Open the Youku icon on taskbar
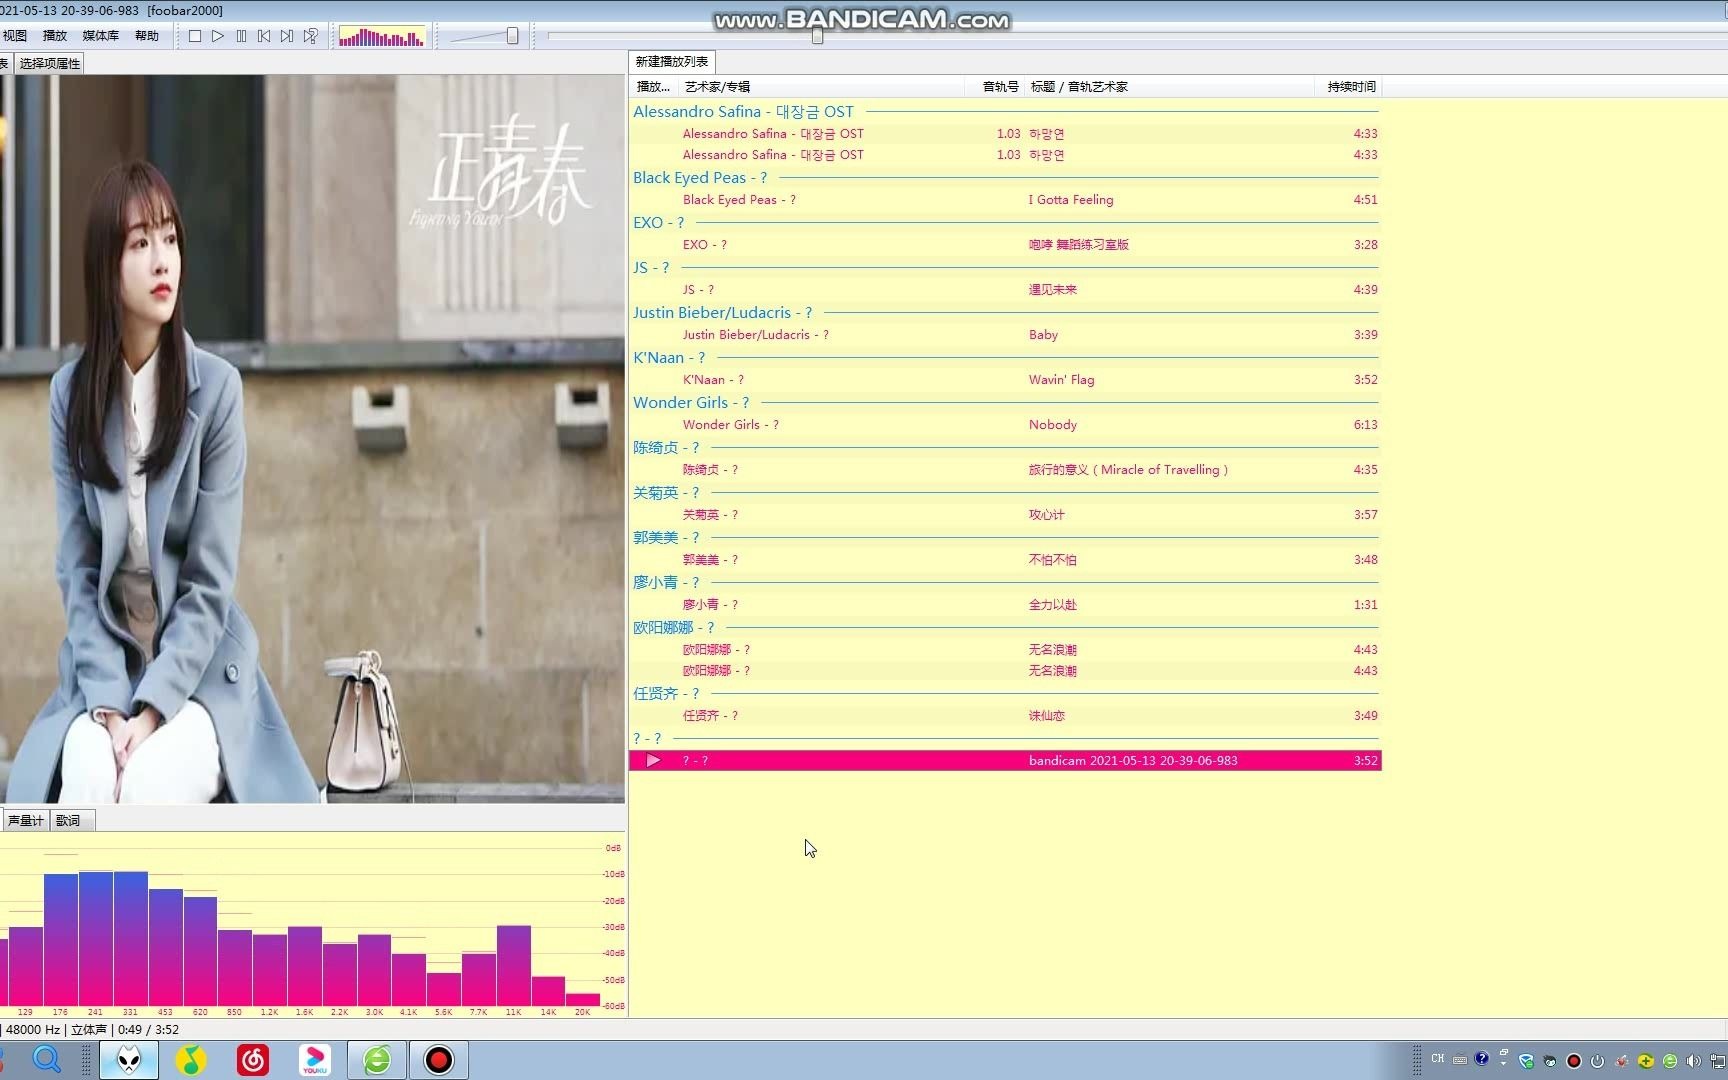The width and height of the screenshot is (1728, 1080). [315, 1060]
